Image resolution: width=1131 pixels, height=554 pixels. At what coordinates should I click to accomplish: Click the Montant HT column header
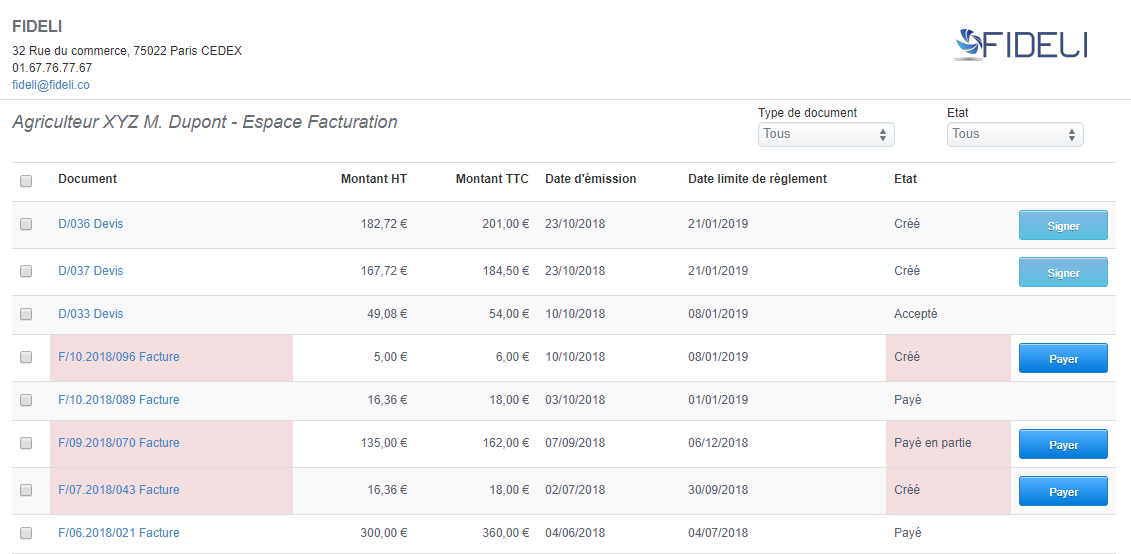374,179
